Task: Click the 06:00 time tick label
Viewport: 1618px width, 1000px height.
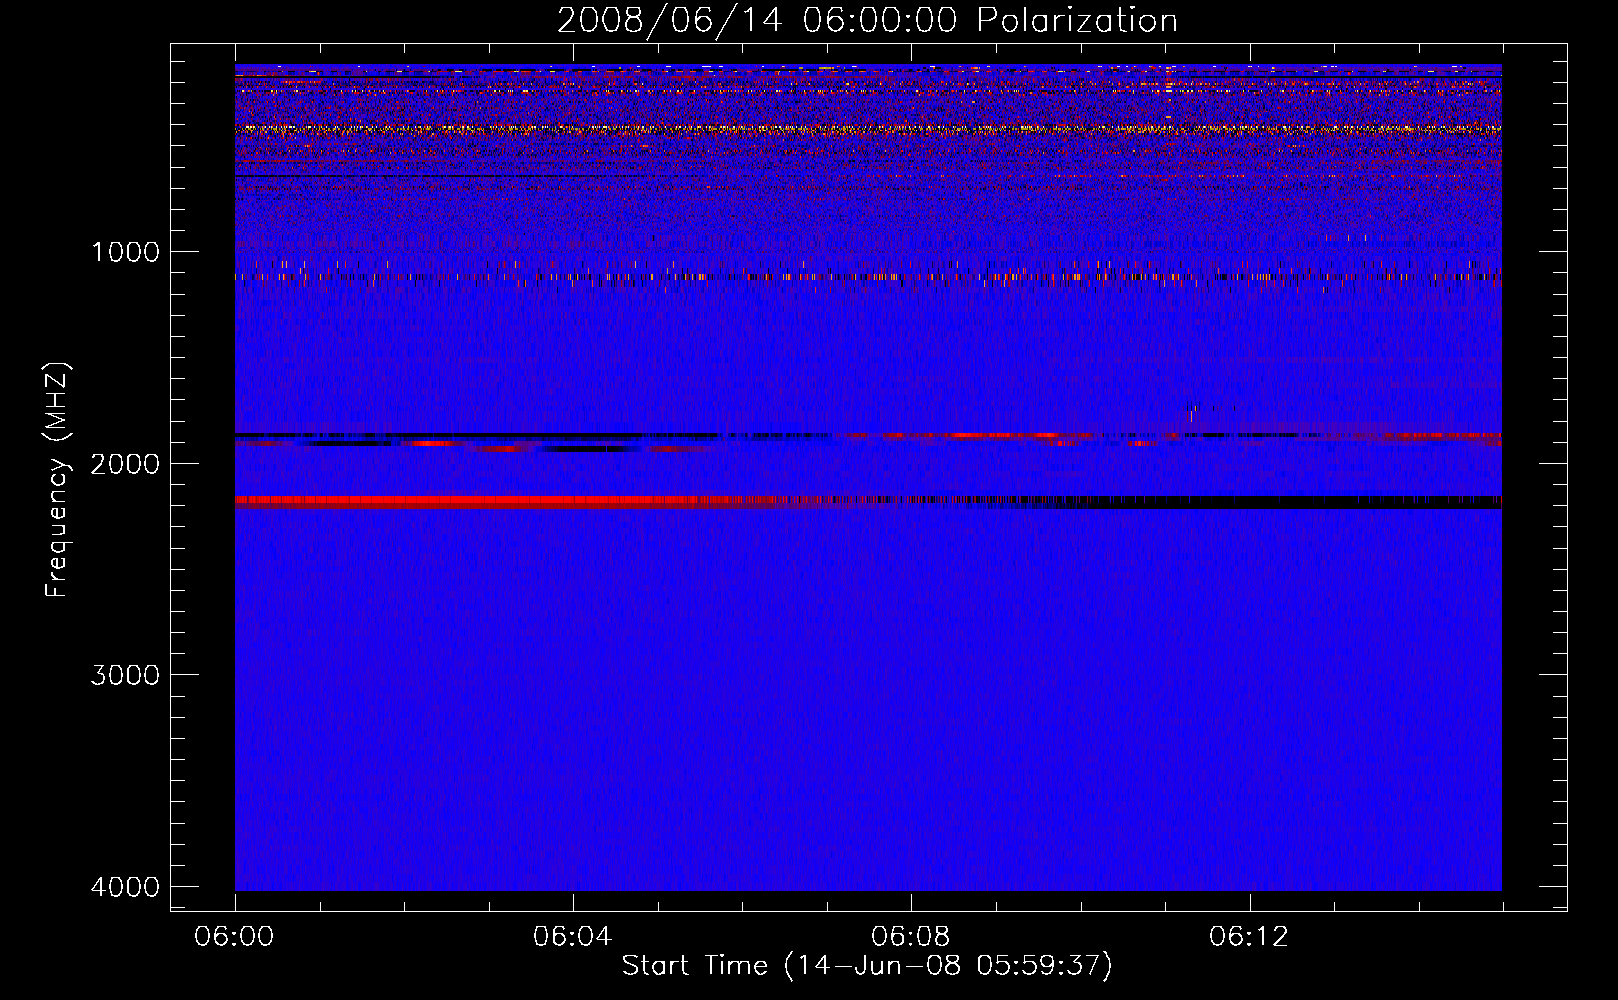Action: [x=235, y=937]
